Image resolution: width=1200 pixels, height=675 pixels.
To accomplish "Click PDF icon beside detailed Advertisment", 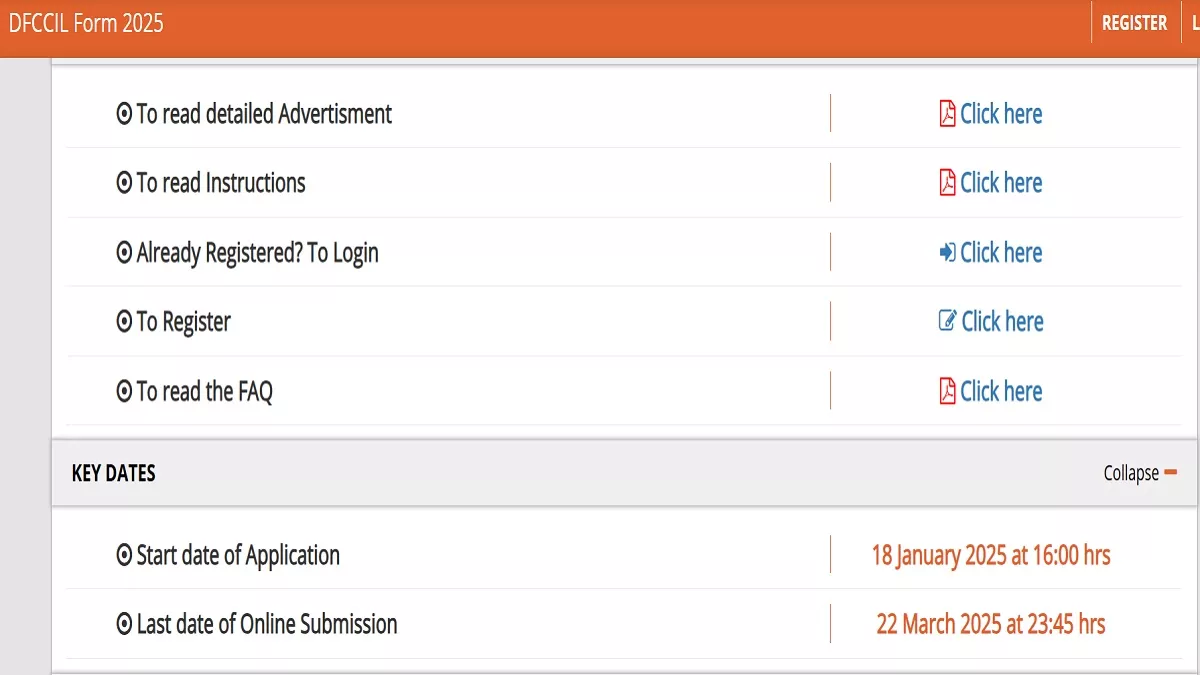I will [x=947, y=114].
